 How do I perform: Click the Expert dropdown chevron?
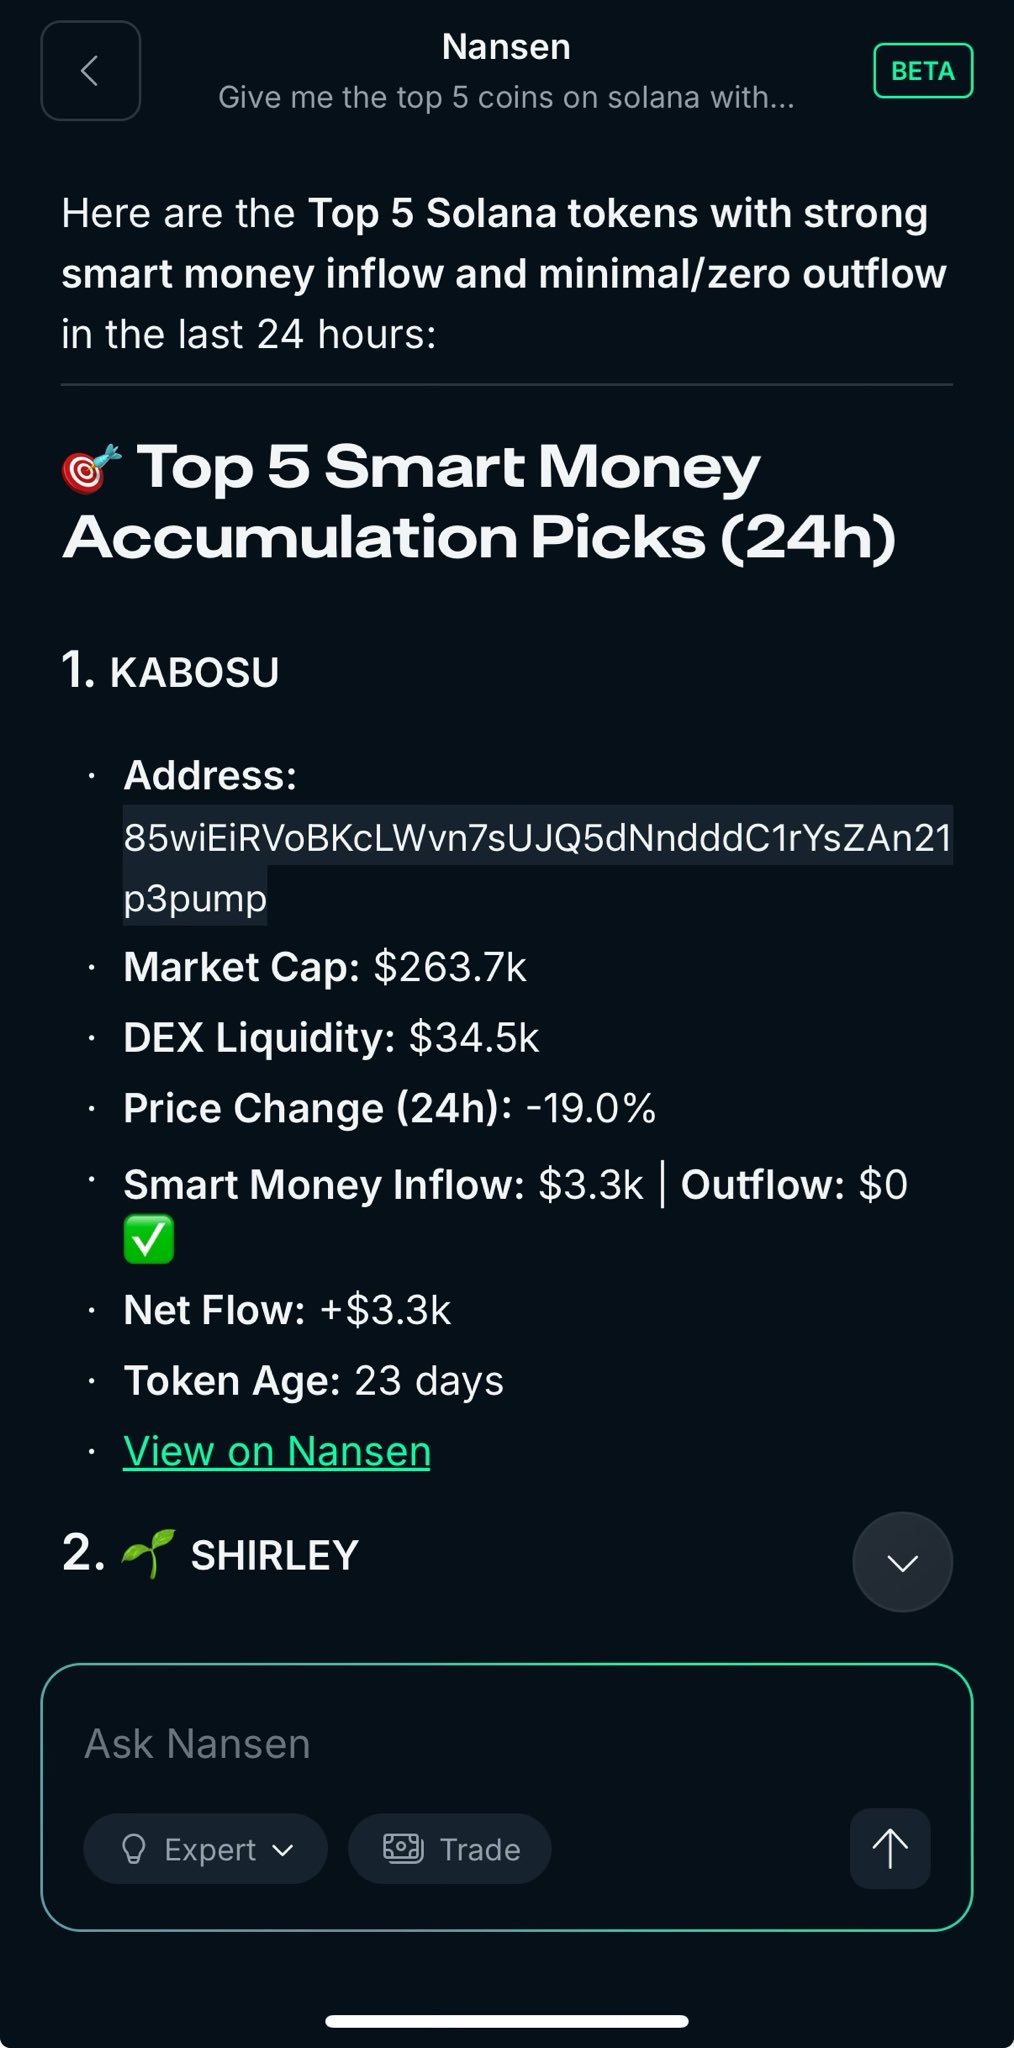283,1850
